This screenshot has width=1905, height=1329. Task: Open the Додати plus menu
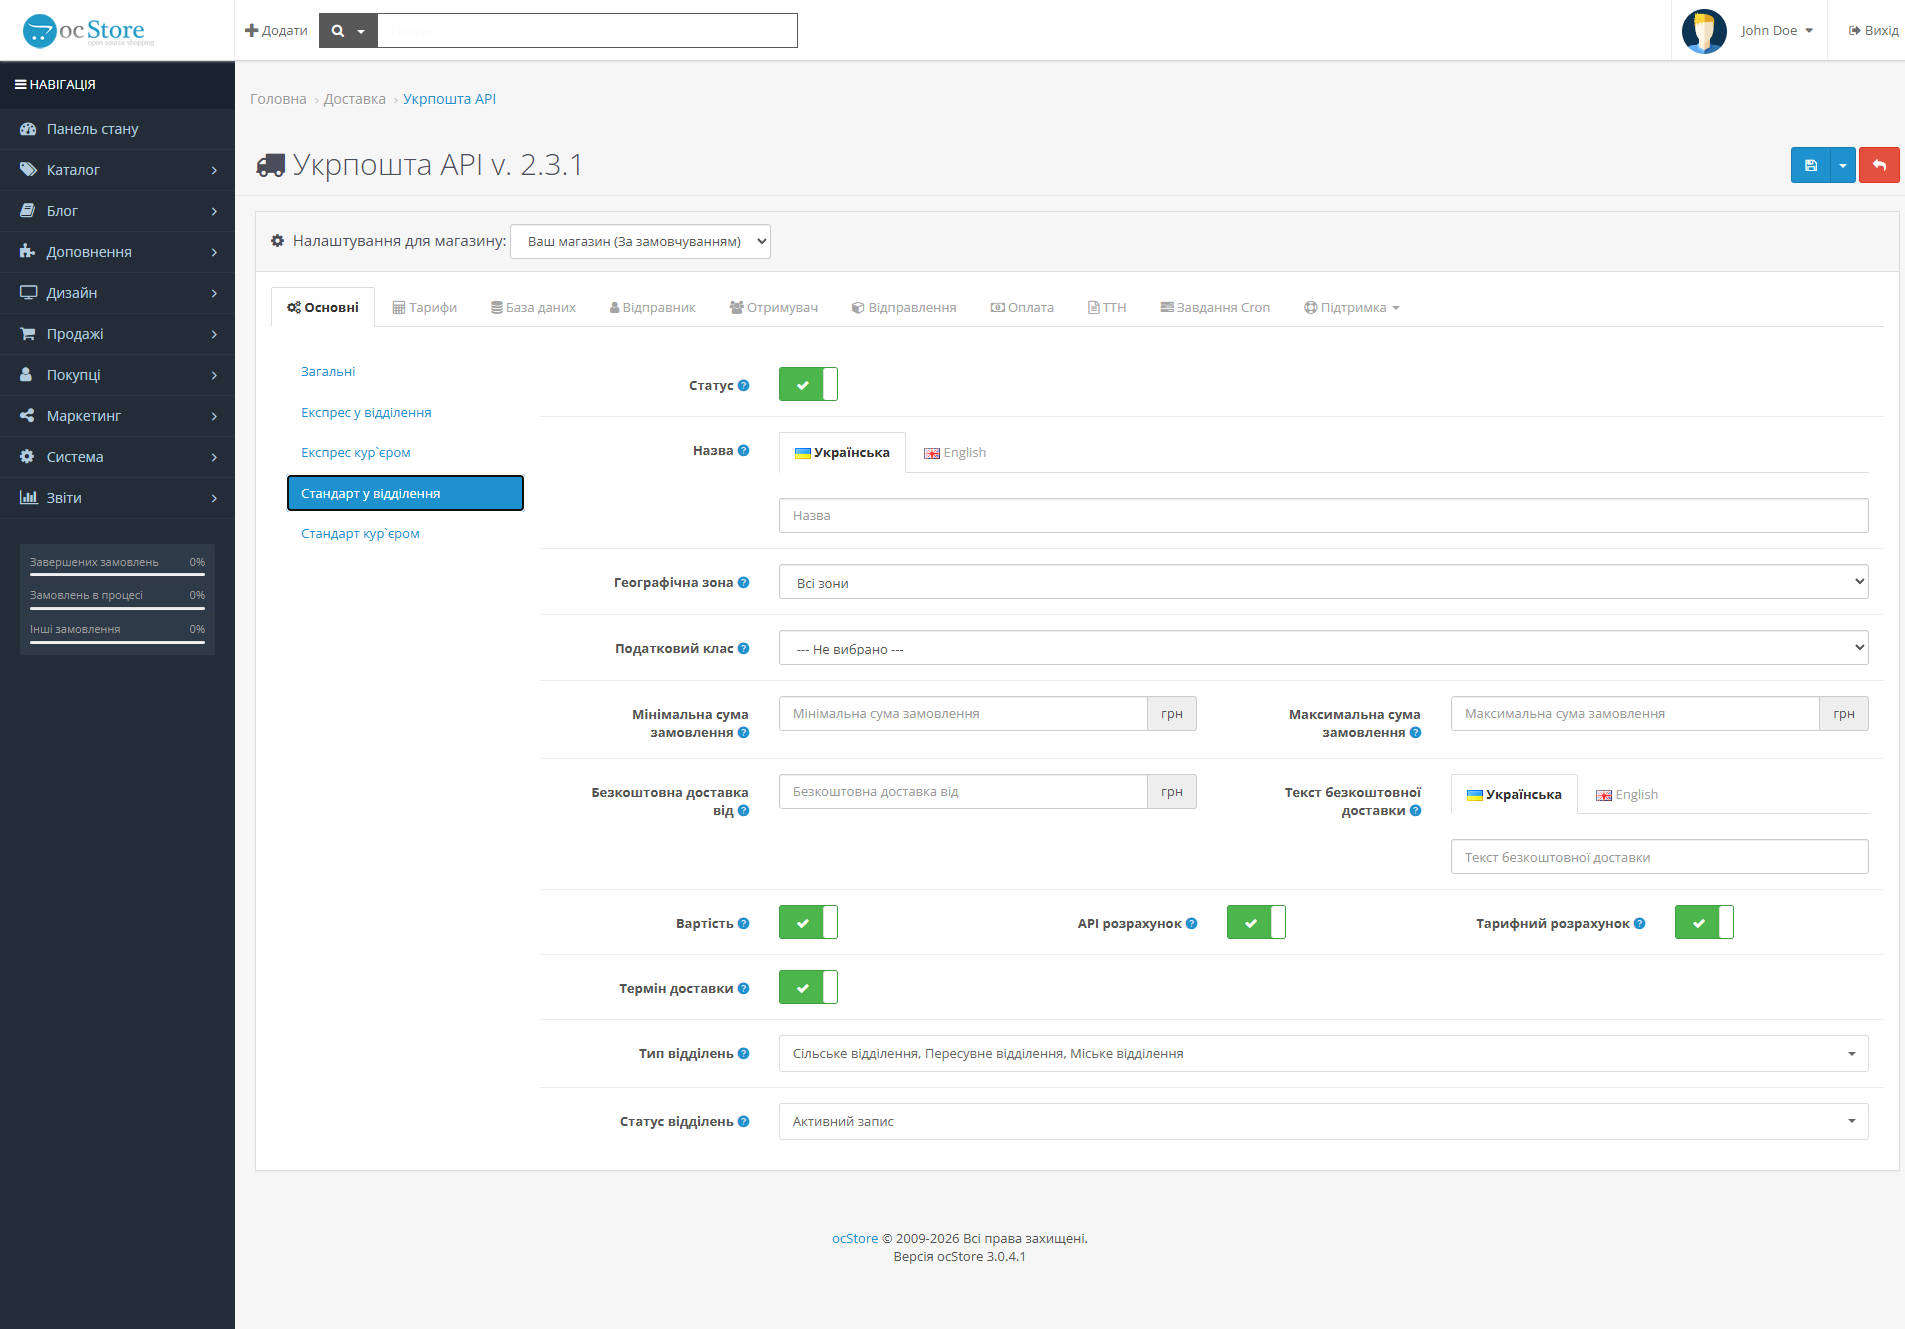coord(276,31)
